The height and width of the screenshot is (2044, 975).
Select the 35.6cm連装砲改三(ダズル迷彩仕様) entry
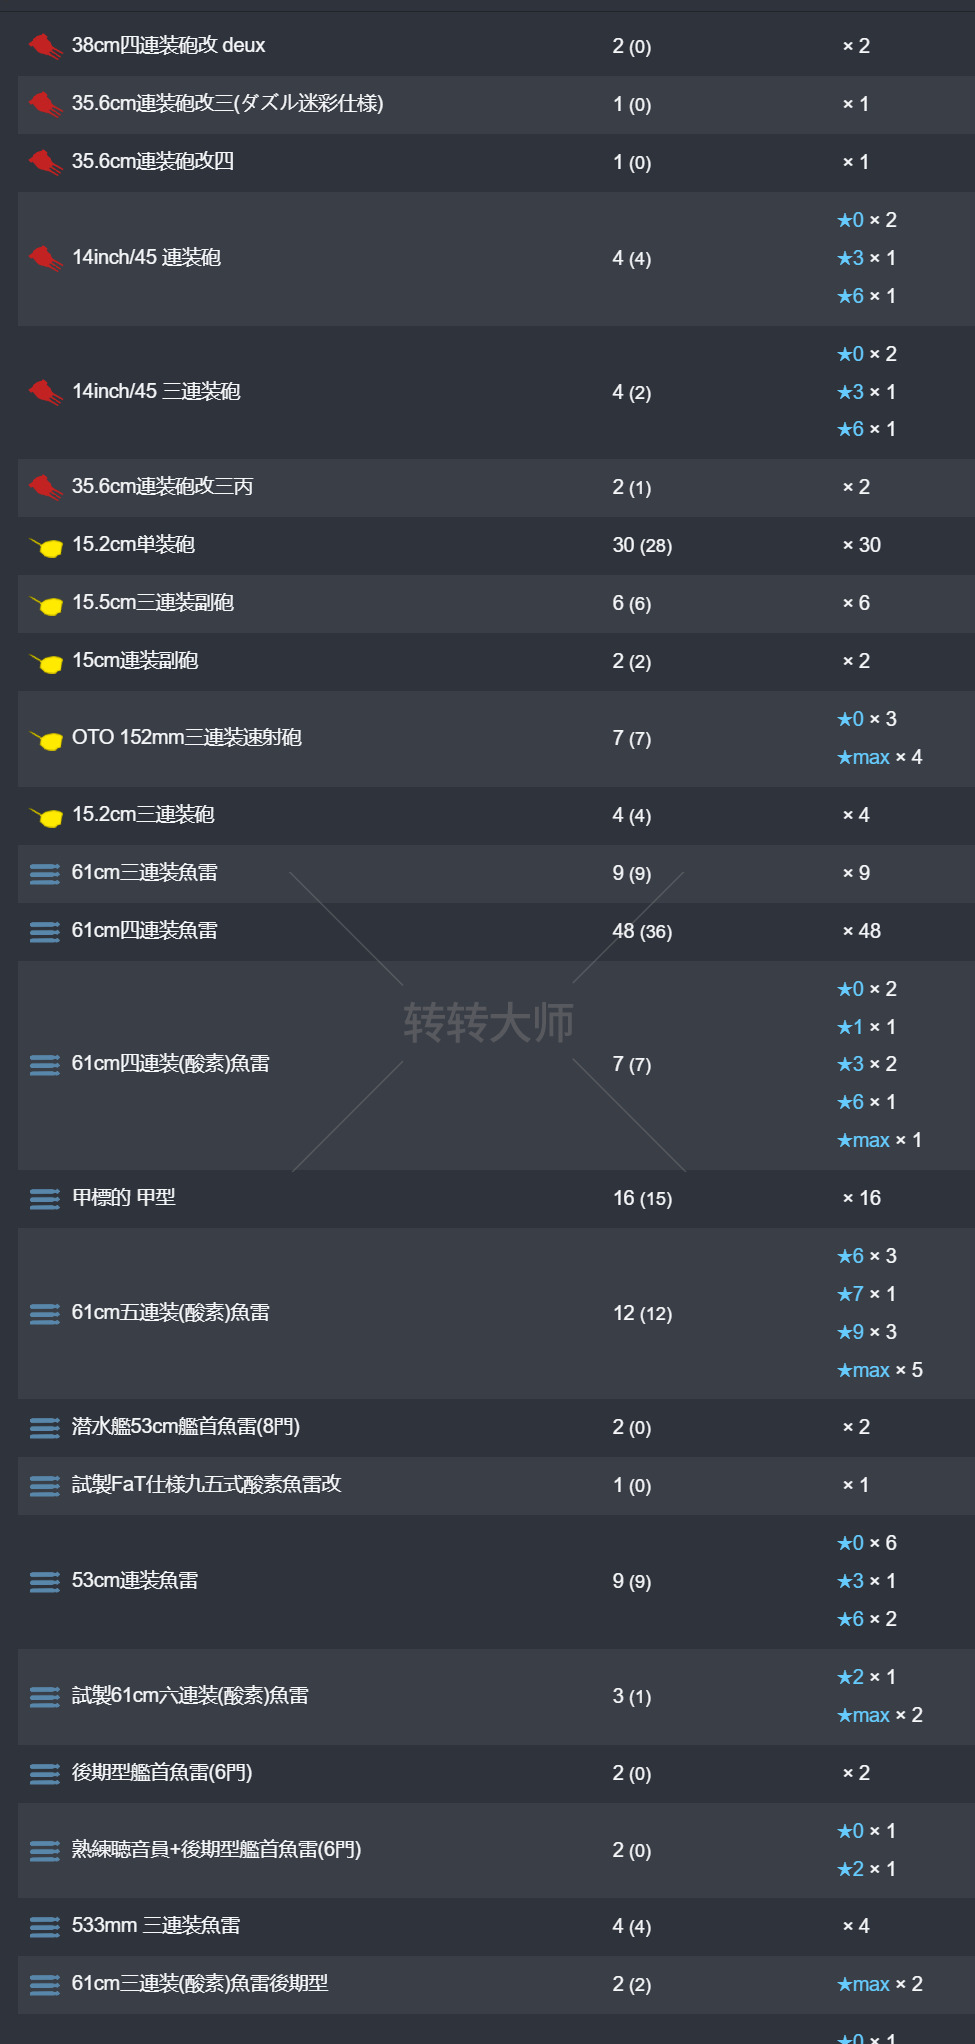click(x=227, y=103)
